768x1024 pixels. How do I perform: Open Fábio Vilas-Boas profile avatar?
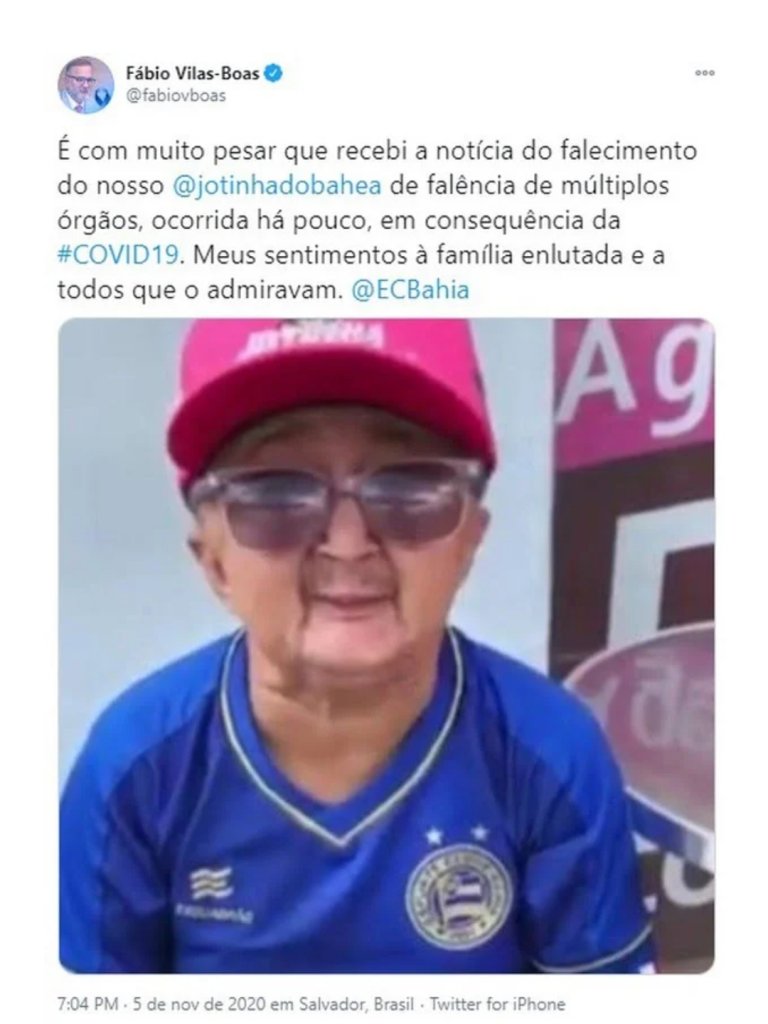click(86, 85)
